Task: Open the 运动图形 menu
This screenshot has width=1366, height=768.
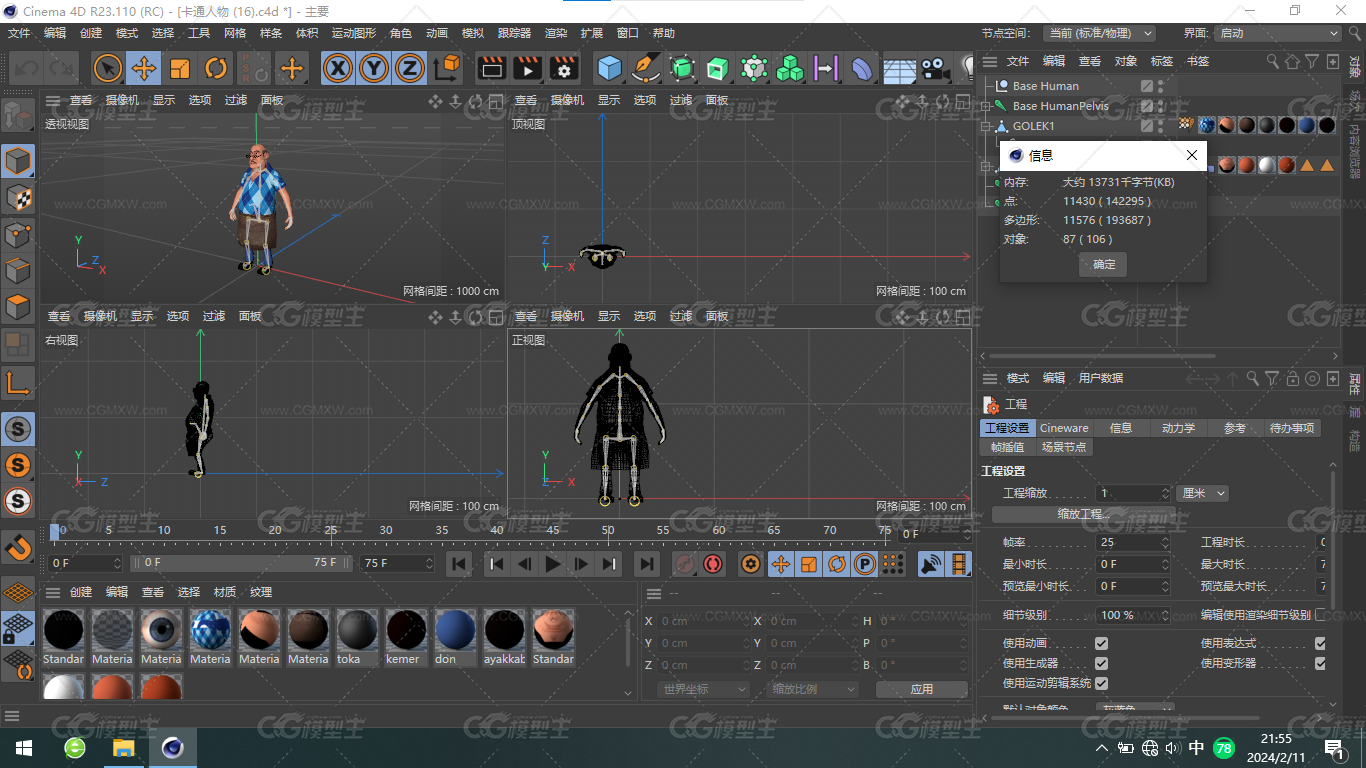Action: tap(354, 33)
